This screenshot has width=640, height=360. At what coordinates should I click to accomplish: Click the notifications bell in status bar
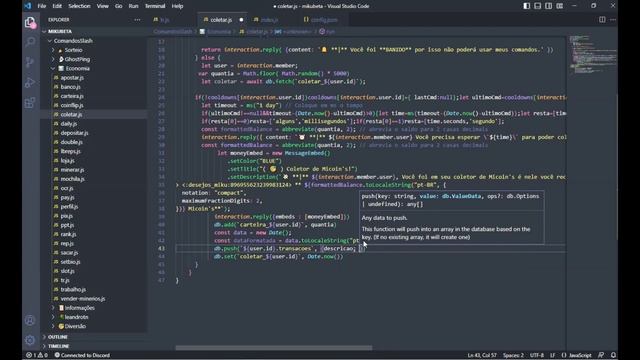click(x=613, y=355)
